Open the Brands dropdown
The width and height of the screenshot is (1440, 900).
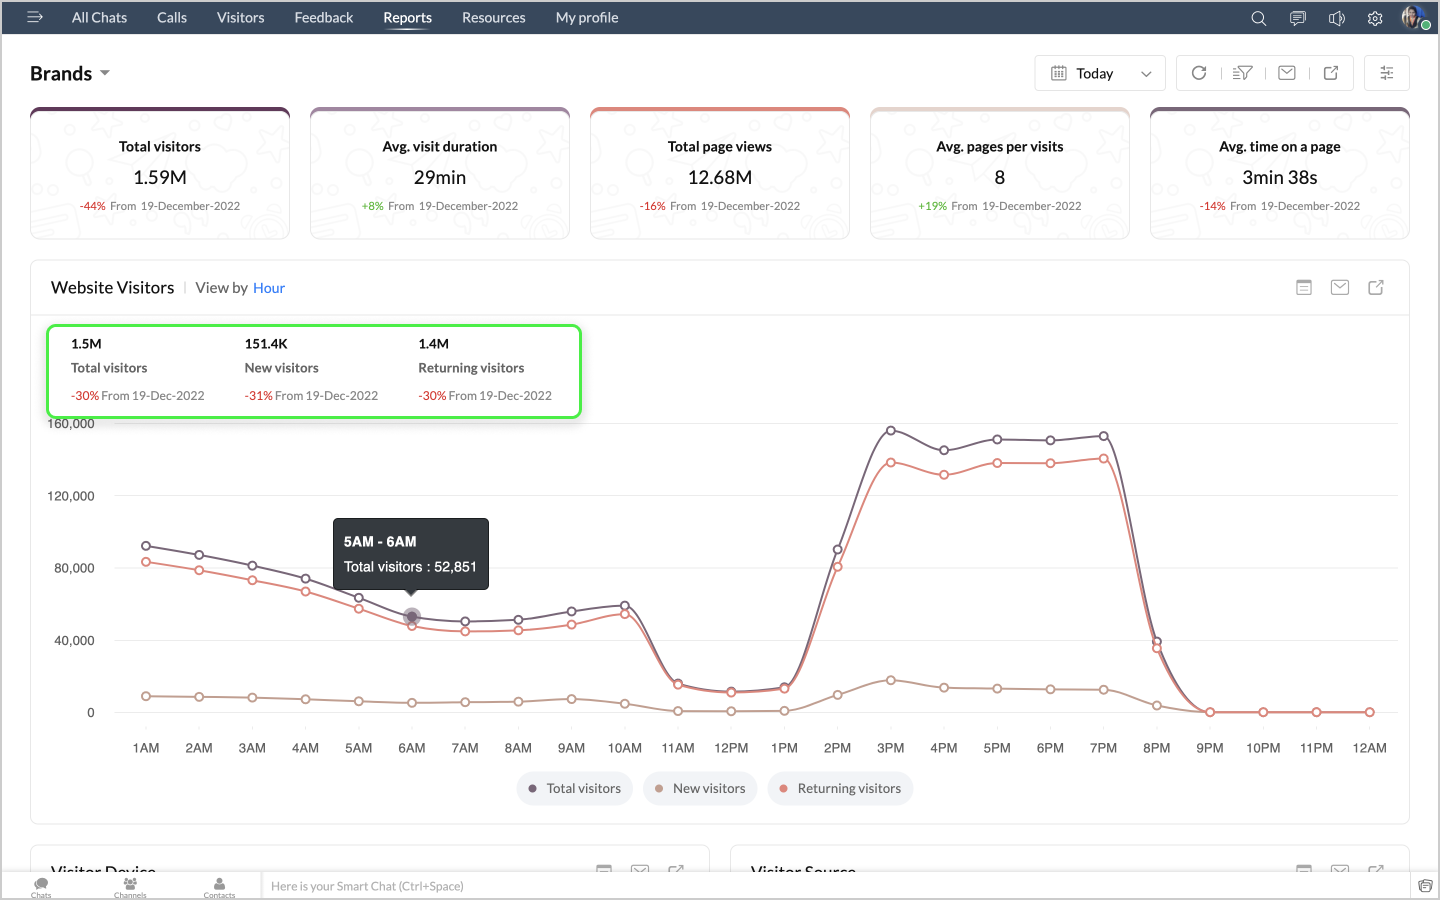click(70, 74)
